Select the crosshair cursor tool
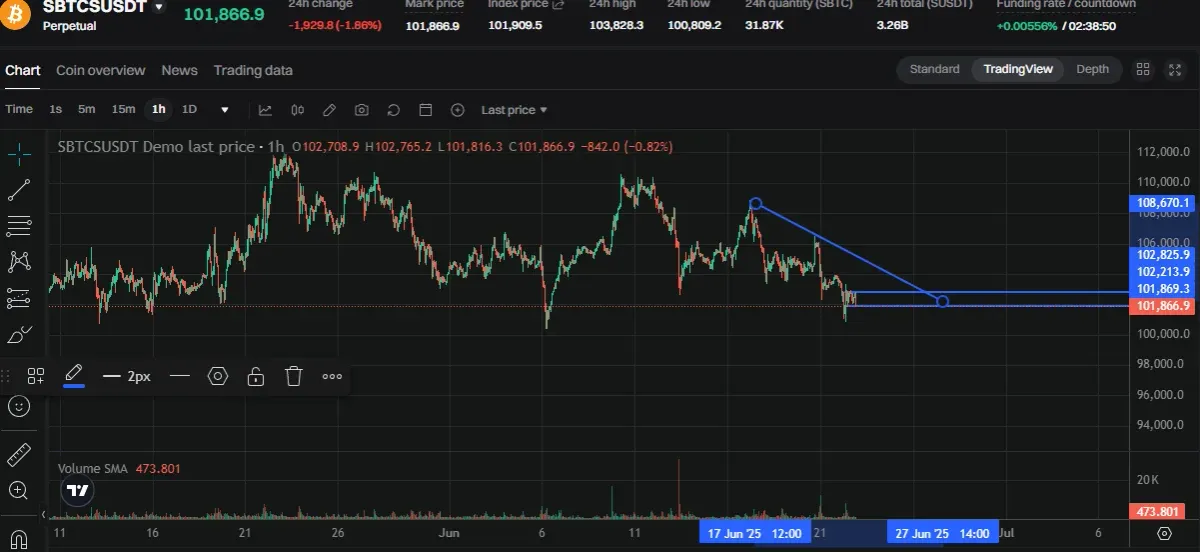 (x=19, y=153)
